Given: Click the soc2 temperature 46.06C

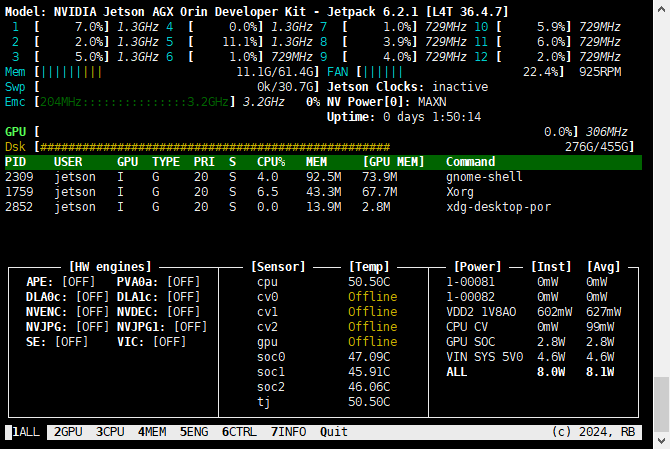Looking at the screenshot, I should pos(369,387).
